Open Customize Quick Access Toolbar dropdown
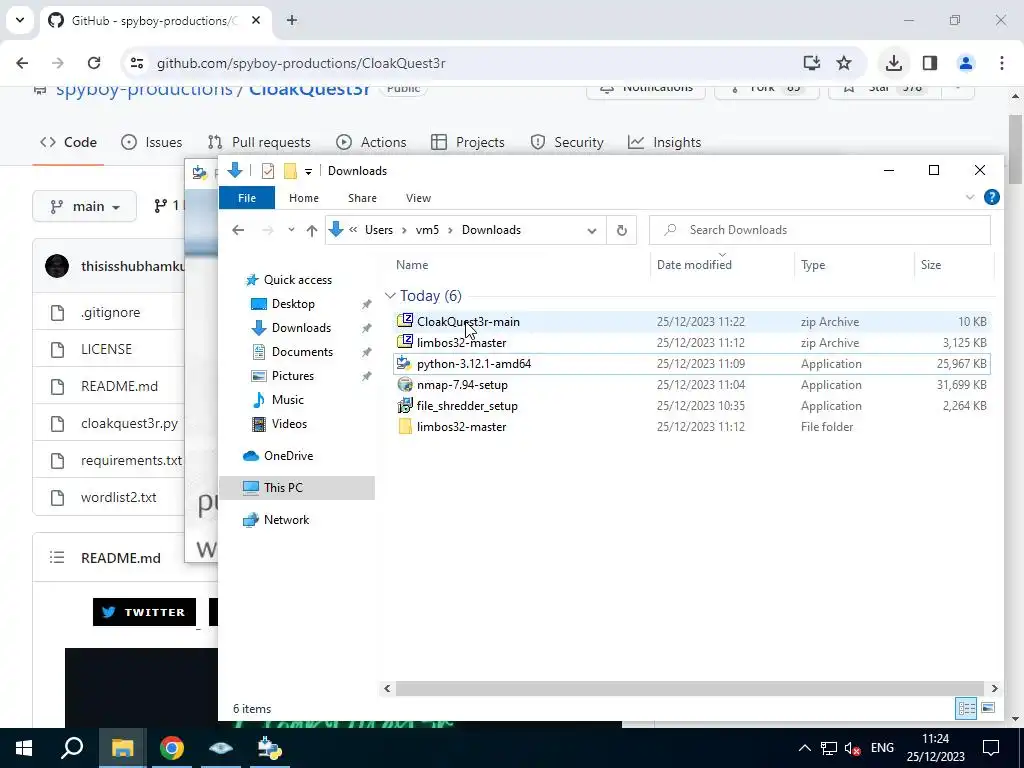The image size is (1024, 768). click(308, 171)
